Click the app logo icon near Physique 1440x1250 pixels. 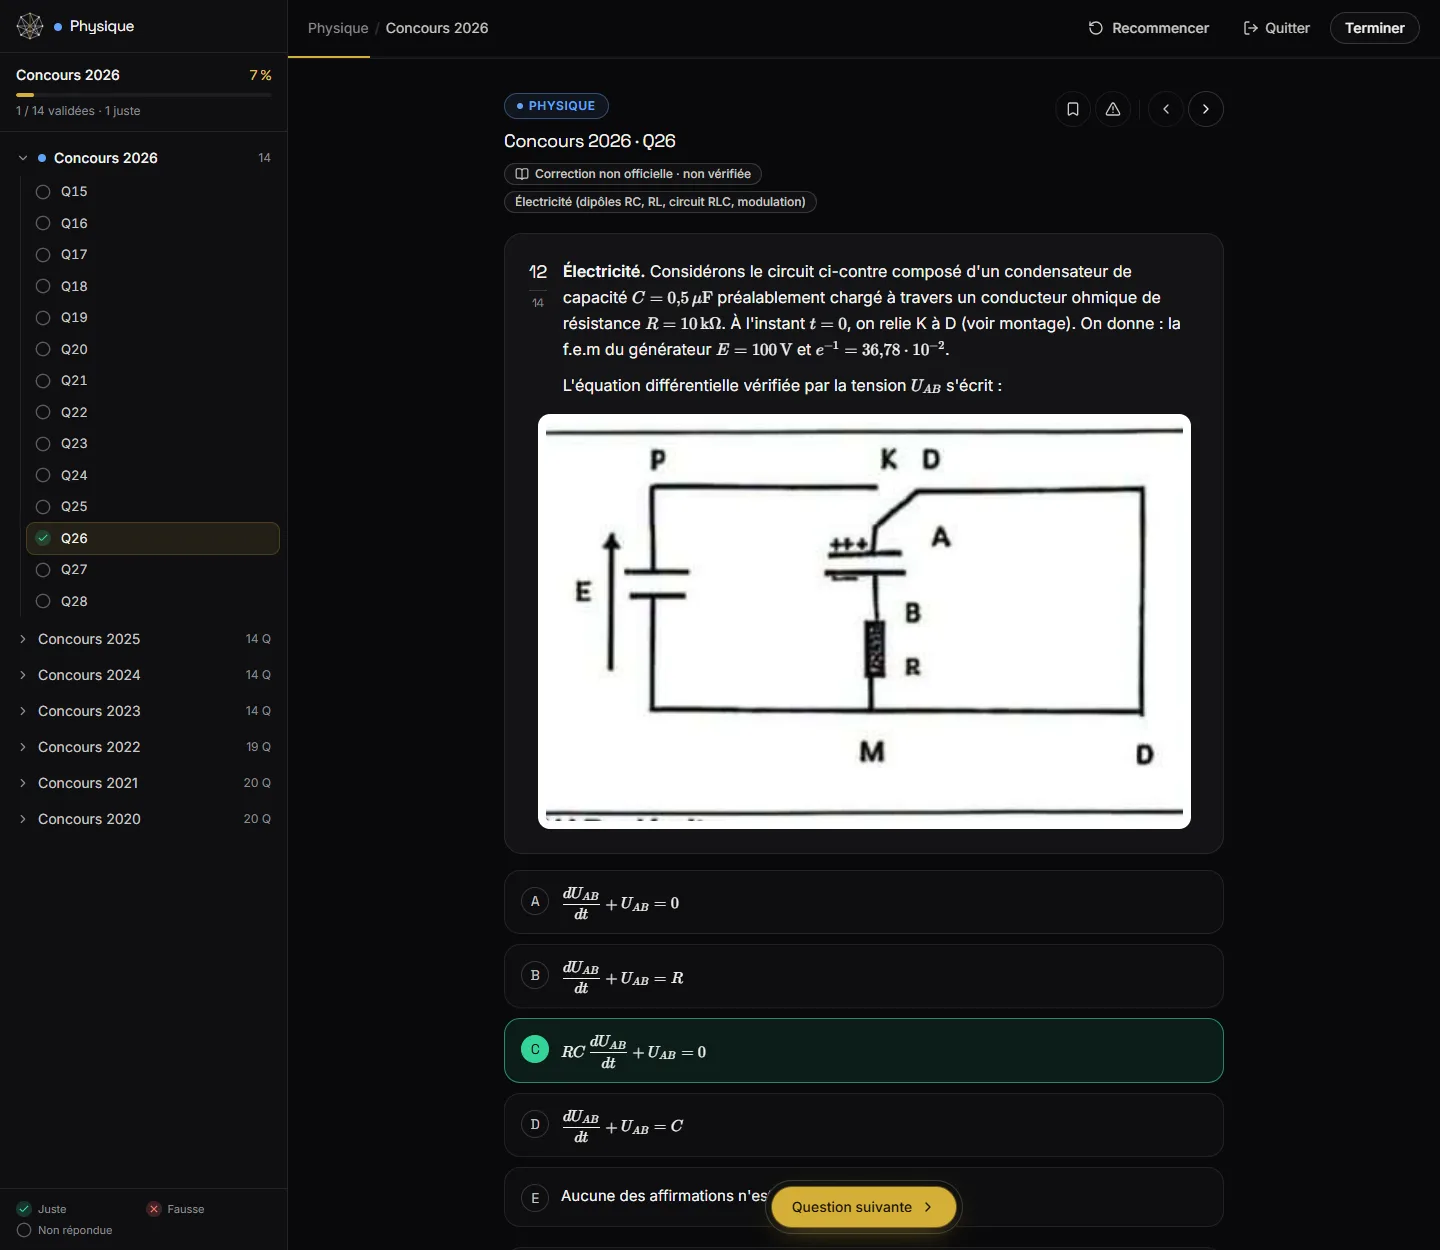[30, 26]
